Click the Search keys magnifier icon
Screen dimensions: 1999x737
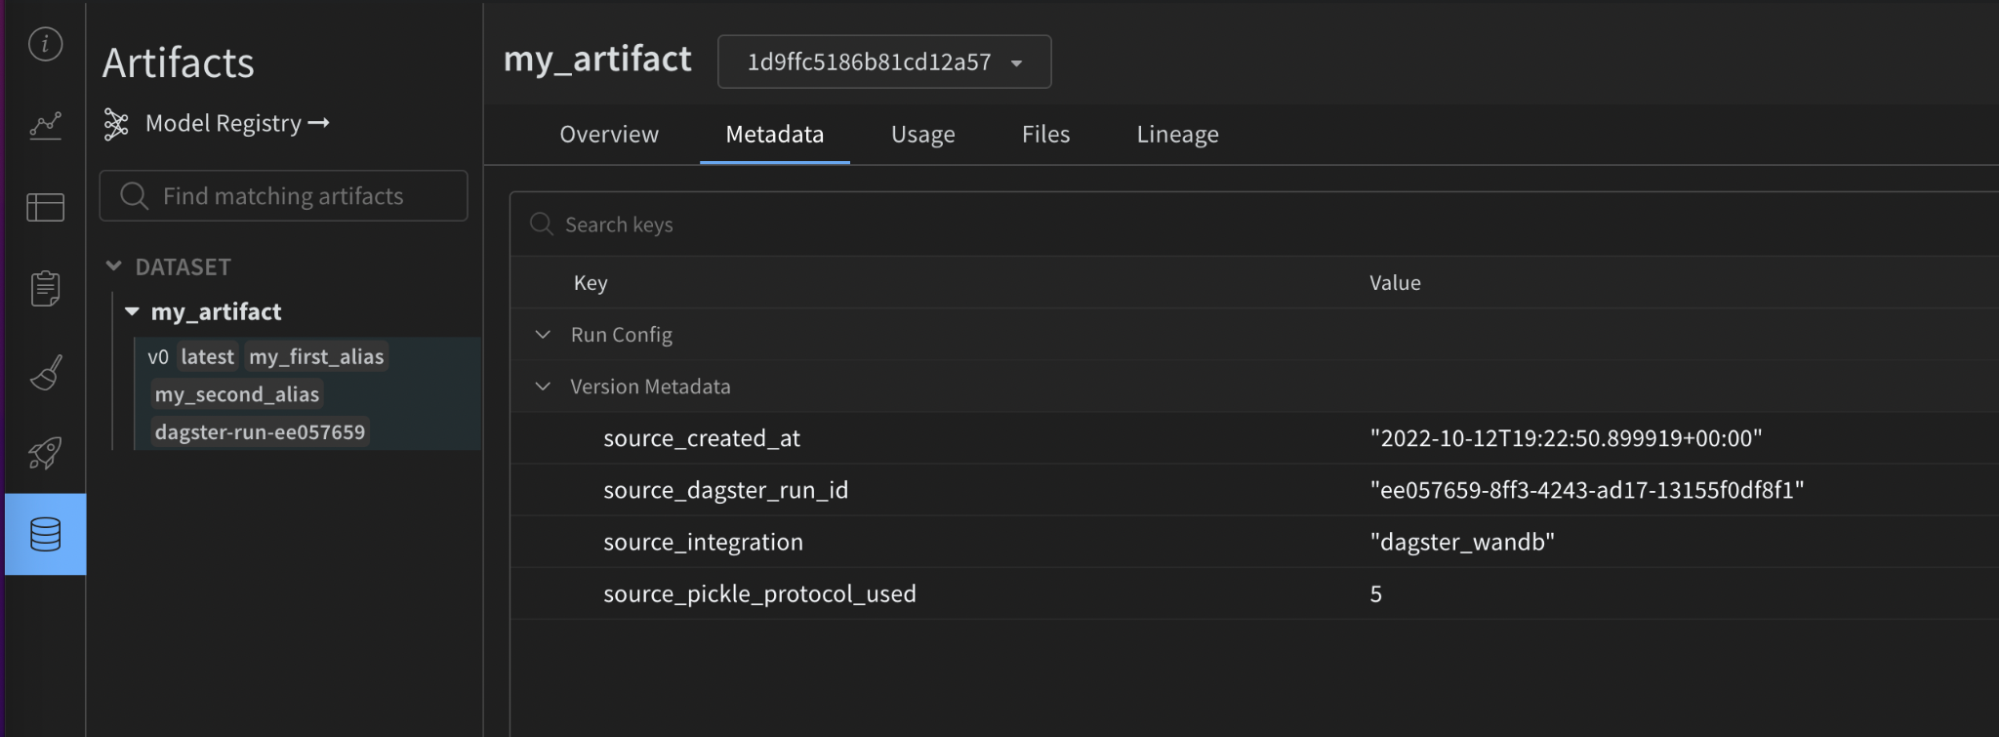coord(541,224)
